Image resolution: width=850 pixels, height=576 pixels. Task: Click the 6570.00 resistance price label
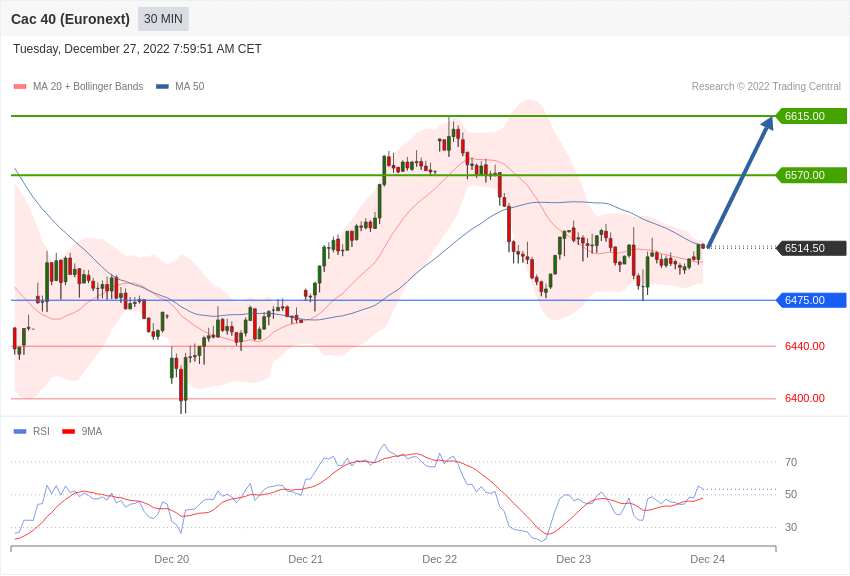811,175
